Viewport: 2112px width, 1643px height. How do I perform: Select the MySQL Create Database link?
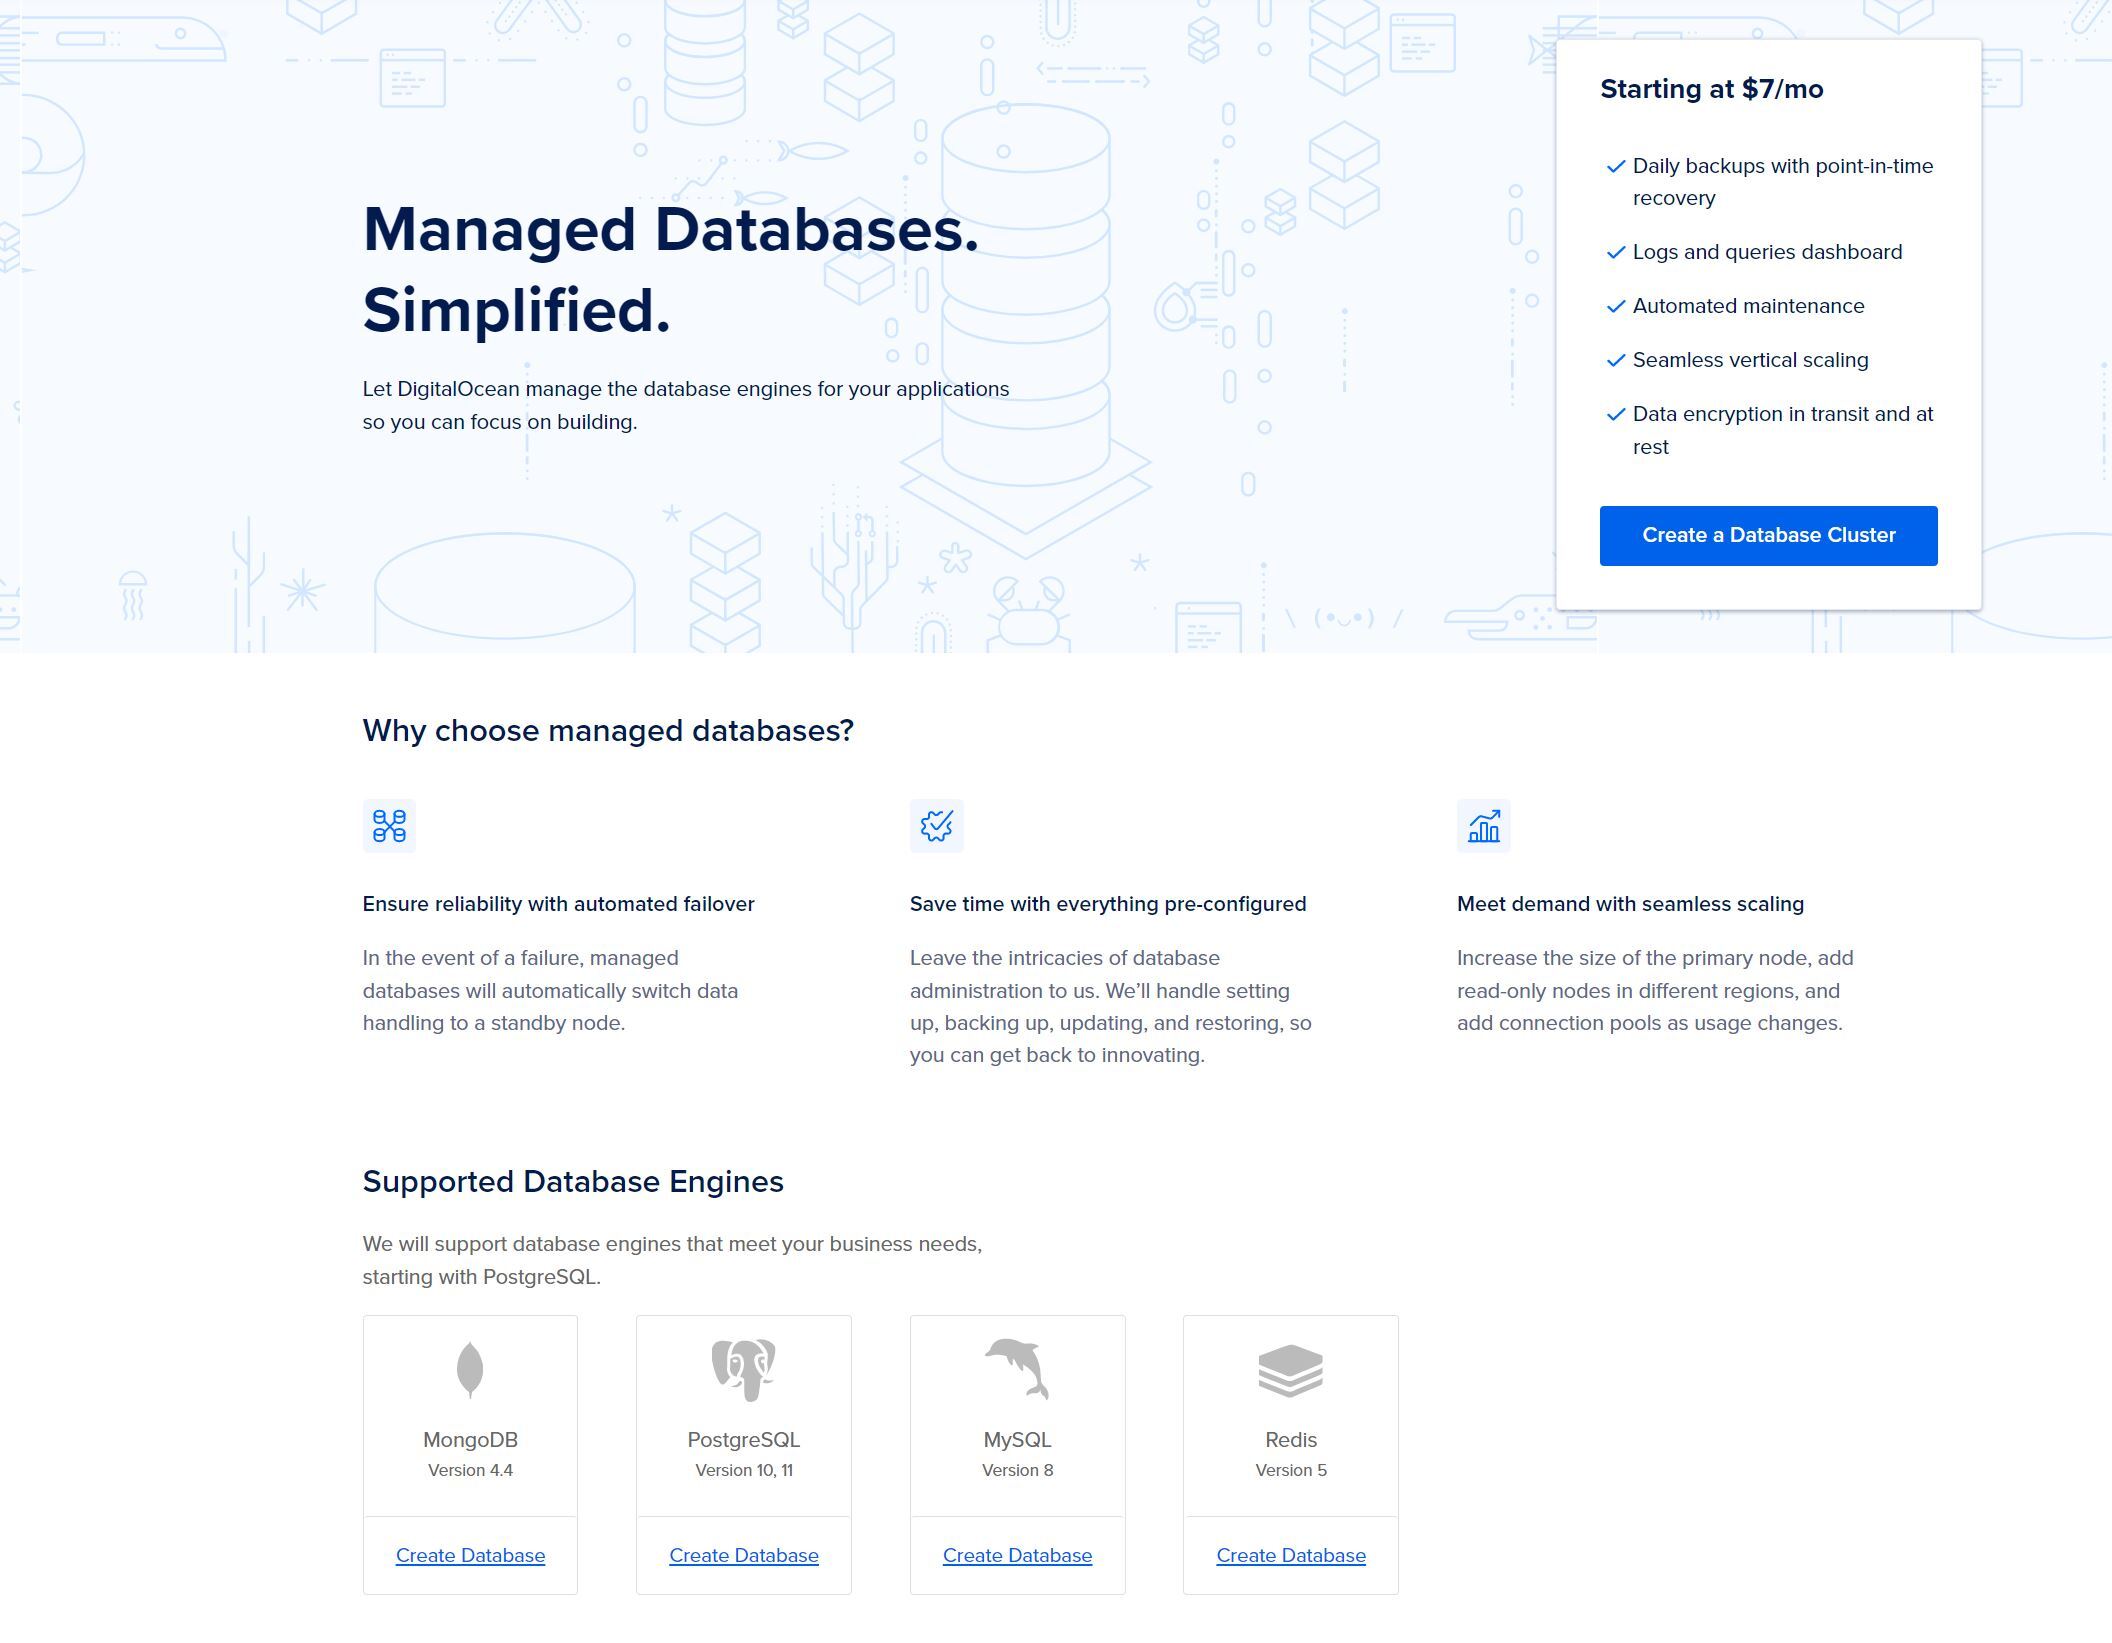pos(1017,1556)
